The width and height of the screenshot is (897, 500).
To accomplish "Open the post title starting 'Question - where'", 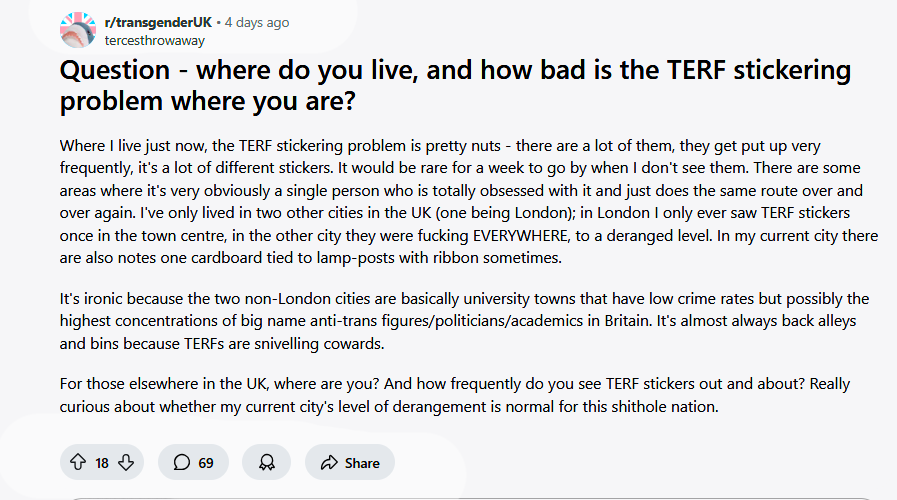I will coord(455,85).
